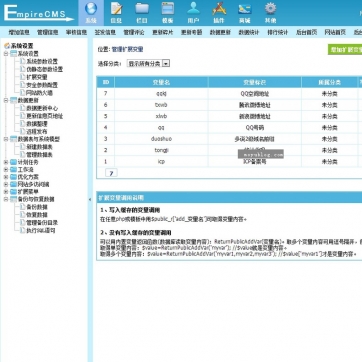Screen dimensions: 362x362
Task: Open the 其他 gear icon in top bar
Action: click(x=270, y=9)
